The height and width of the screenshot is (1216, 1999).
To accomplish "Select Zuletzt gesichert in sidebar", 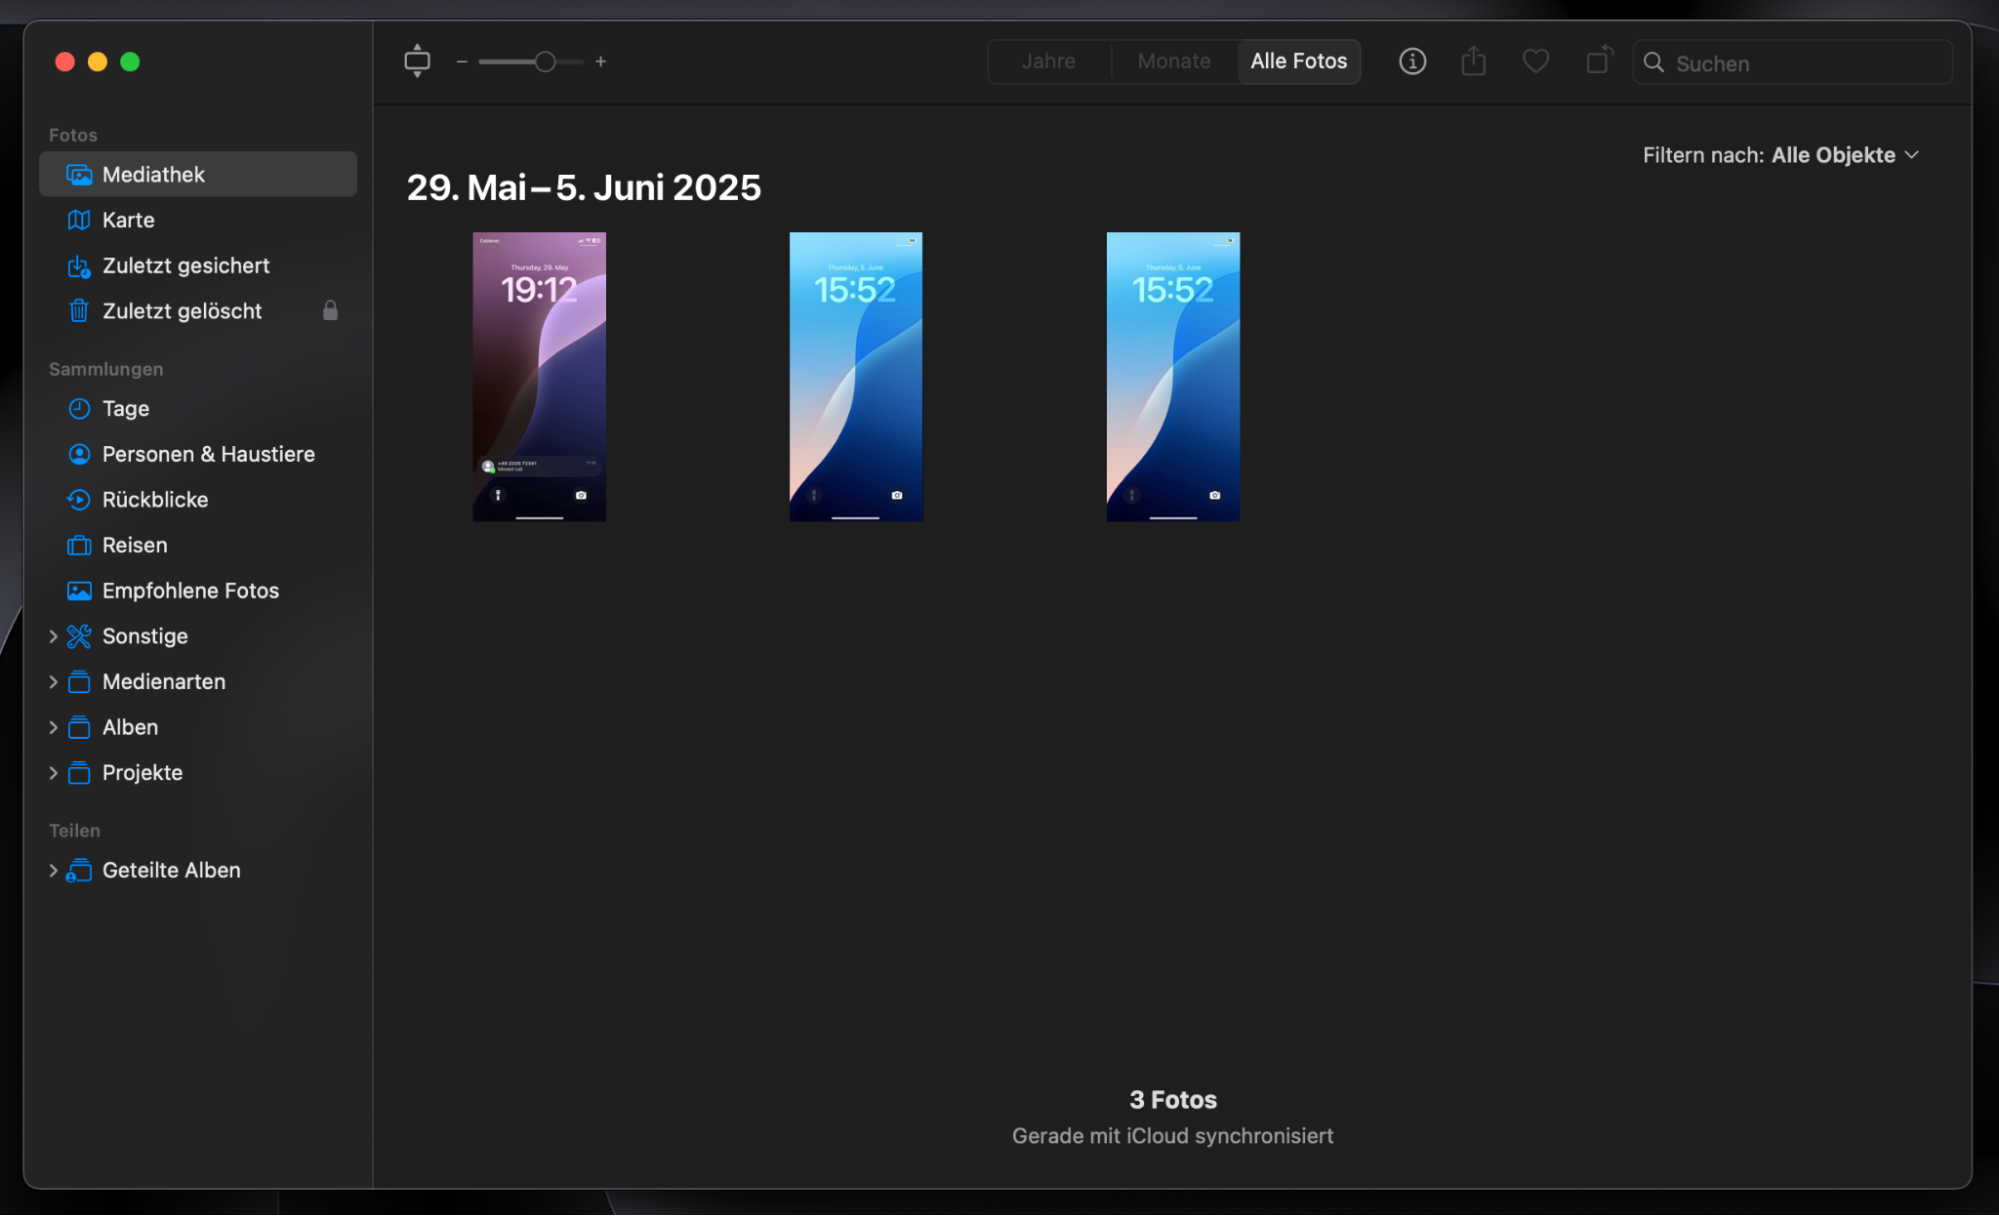I will [x=185, y=266].
